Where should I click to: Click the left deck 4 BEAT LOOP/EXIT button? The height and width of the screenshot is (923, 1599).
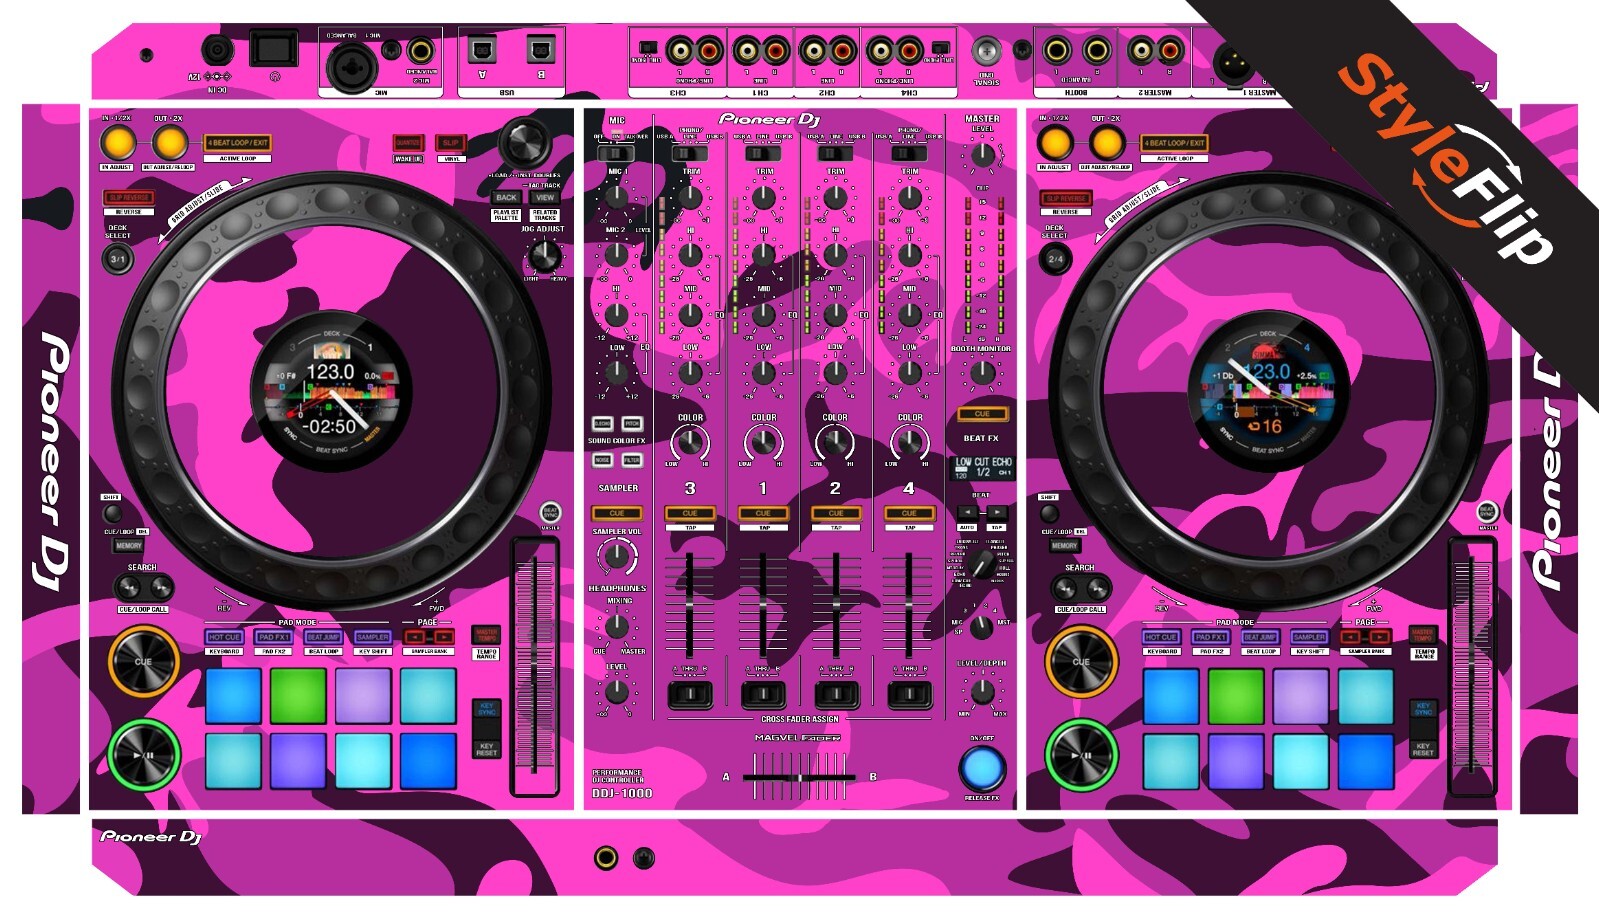coord(238,143)
